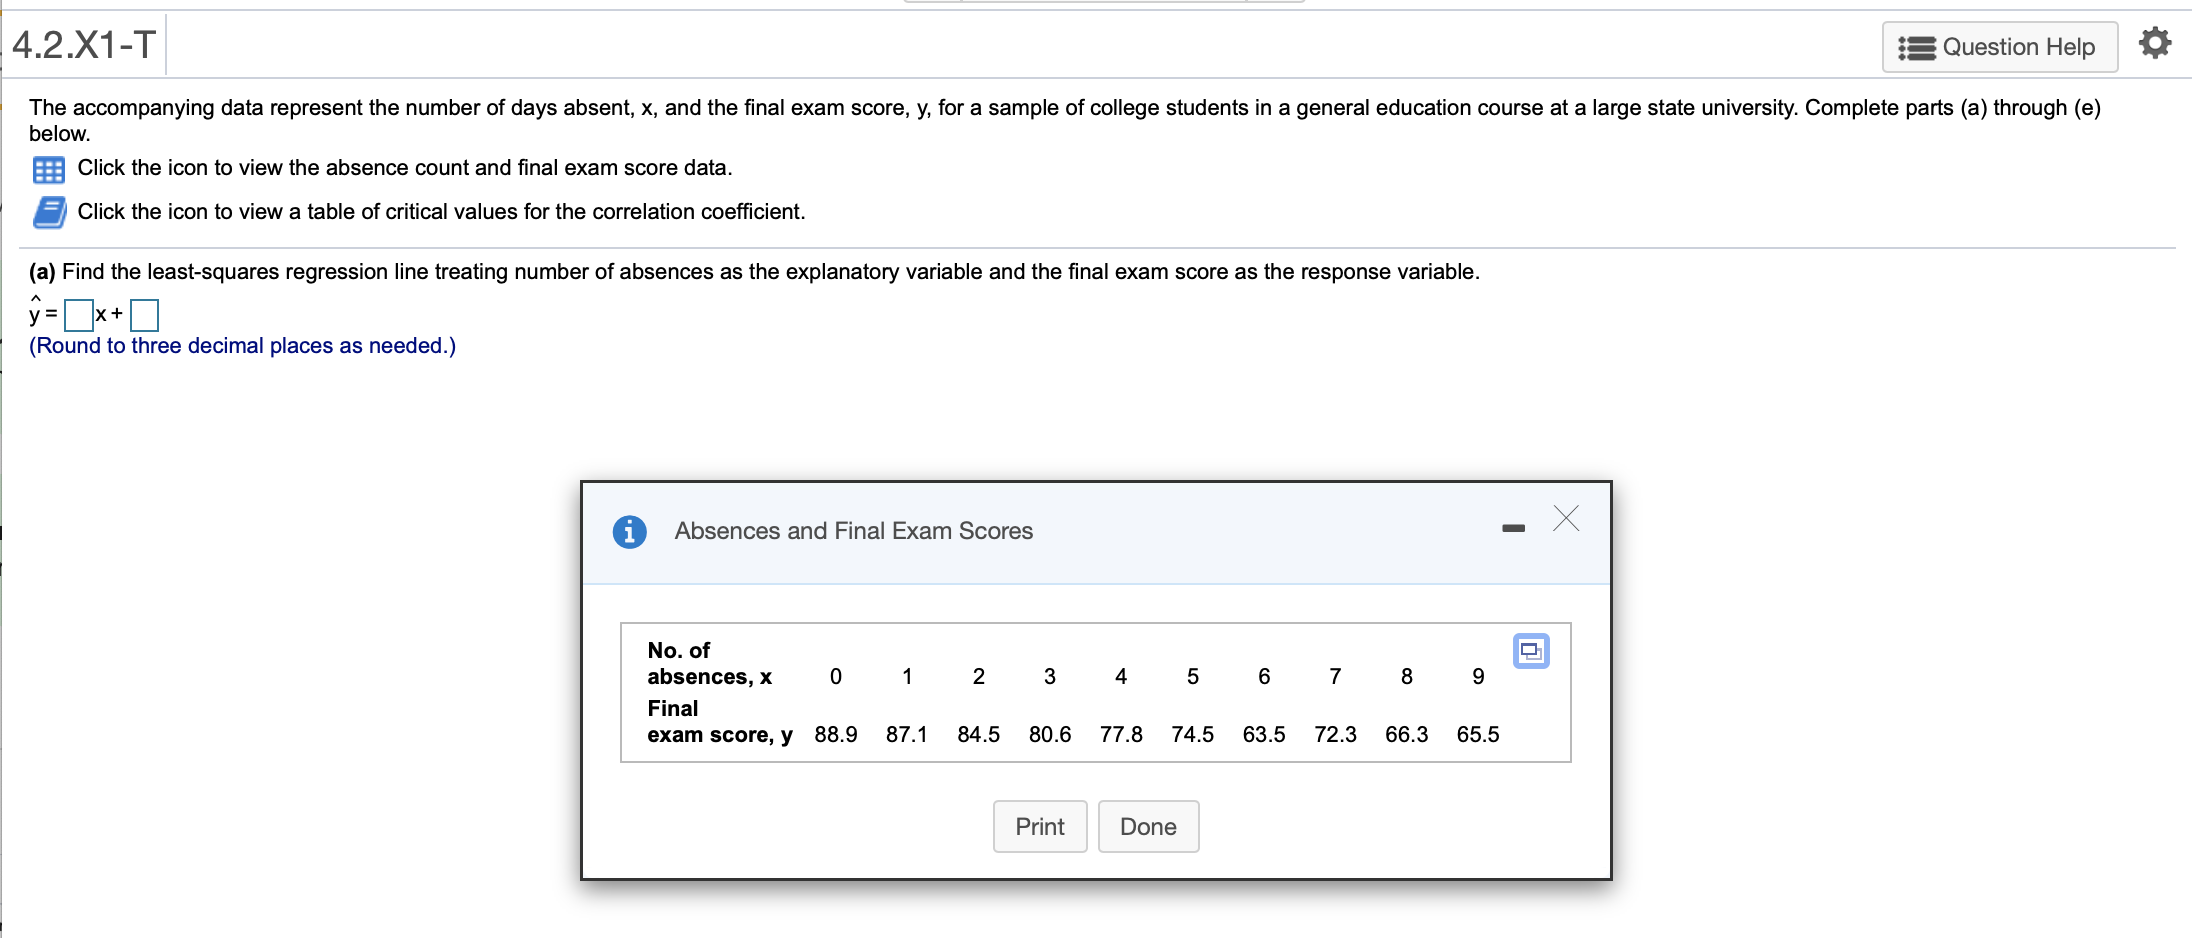Image resolution: width=2192 pixels, height=938 pixels.
Task: Click the absence count data link text
Action: point(404,168)
